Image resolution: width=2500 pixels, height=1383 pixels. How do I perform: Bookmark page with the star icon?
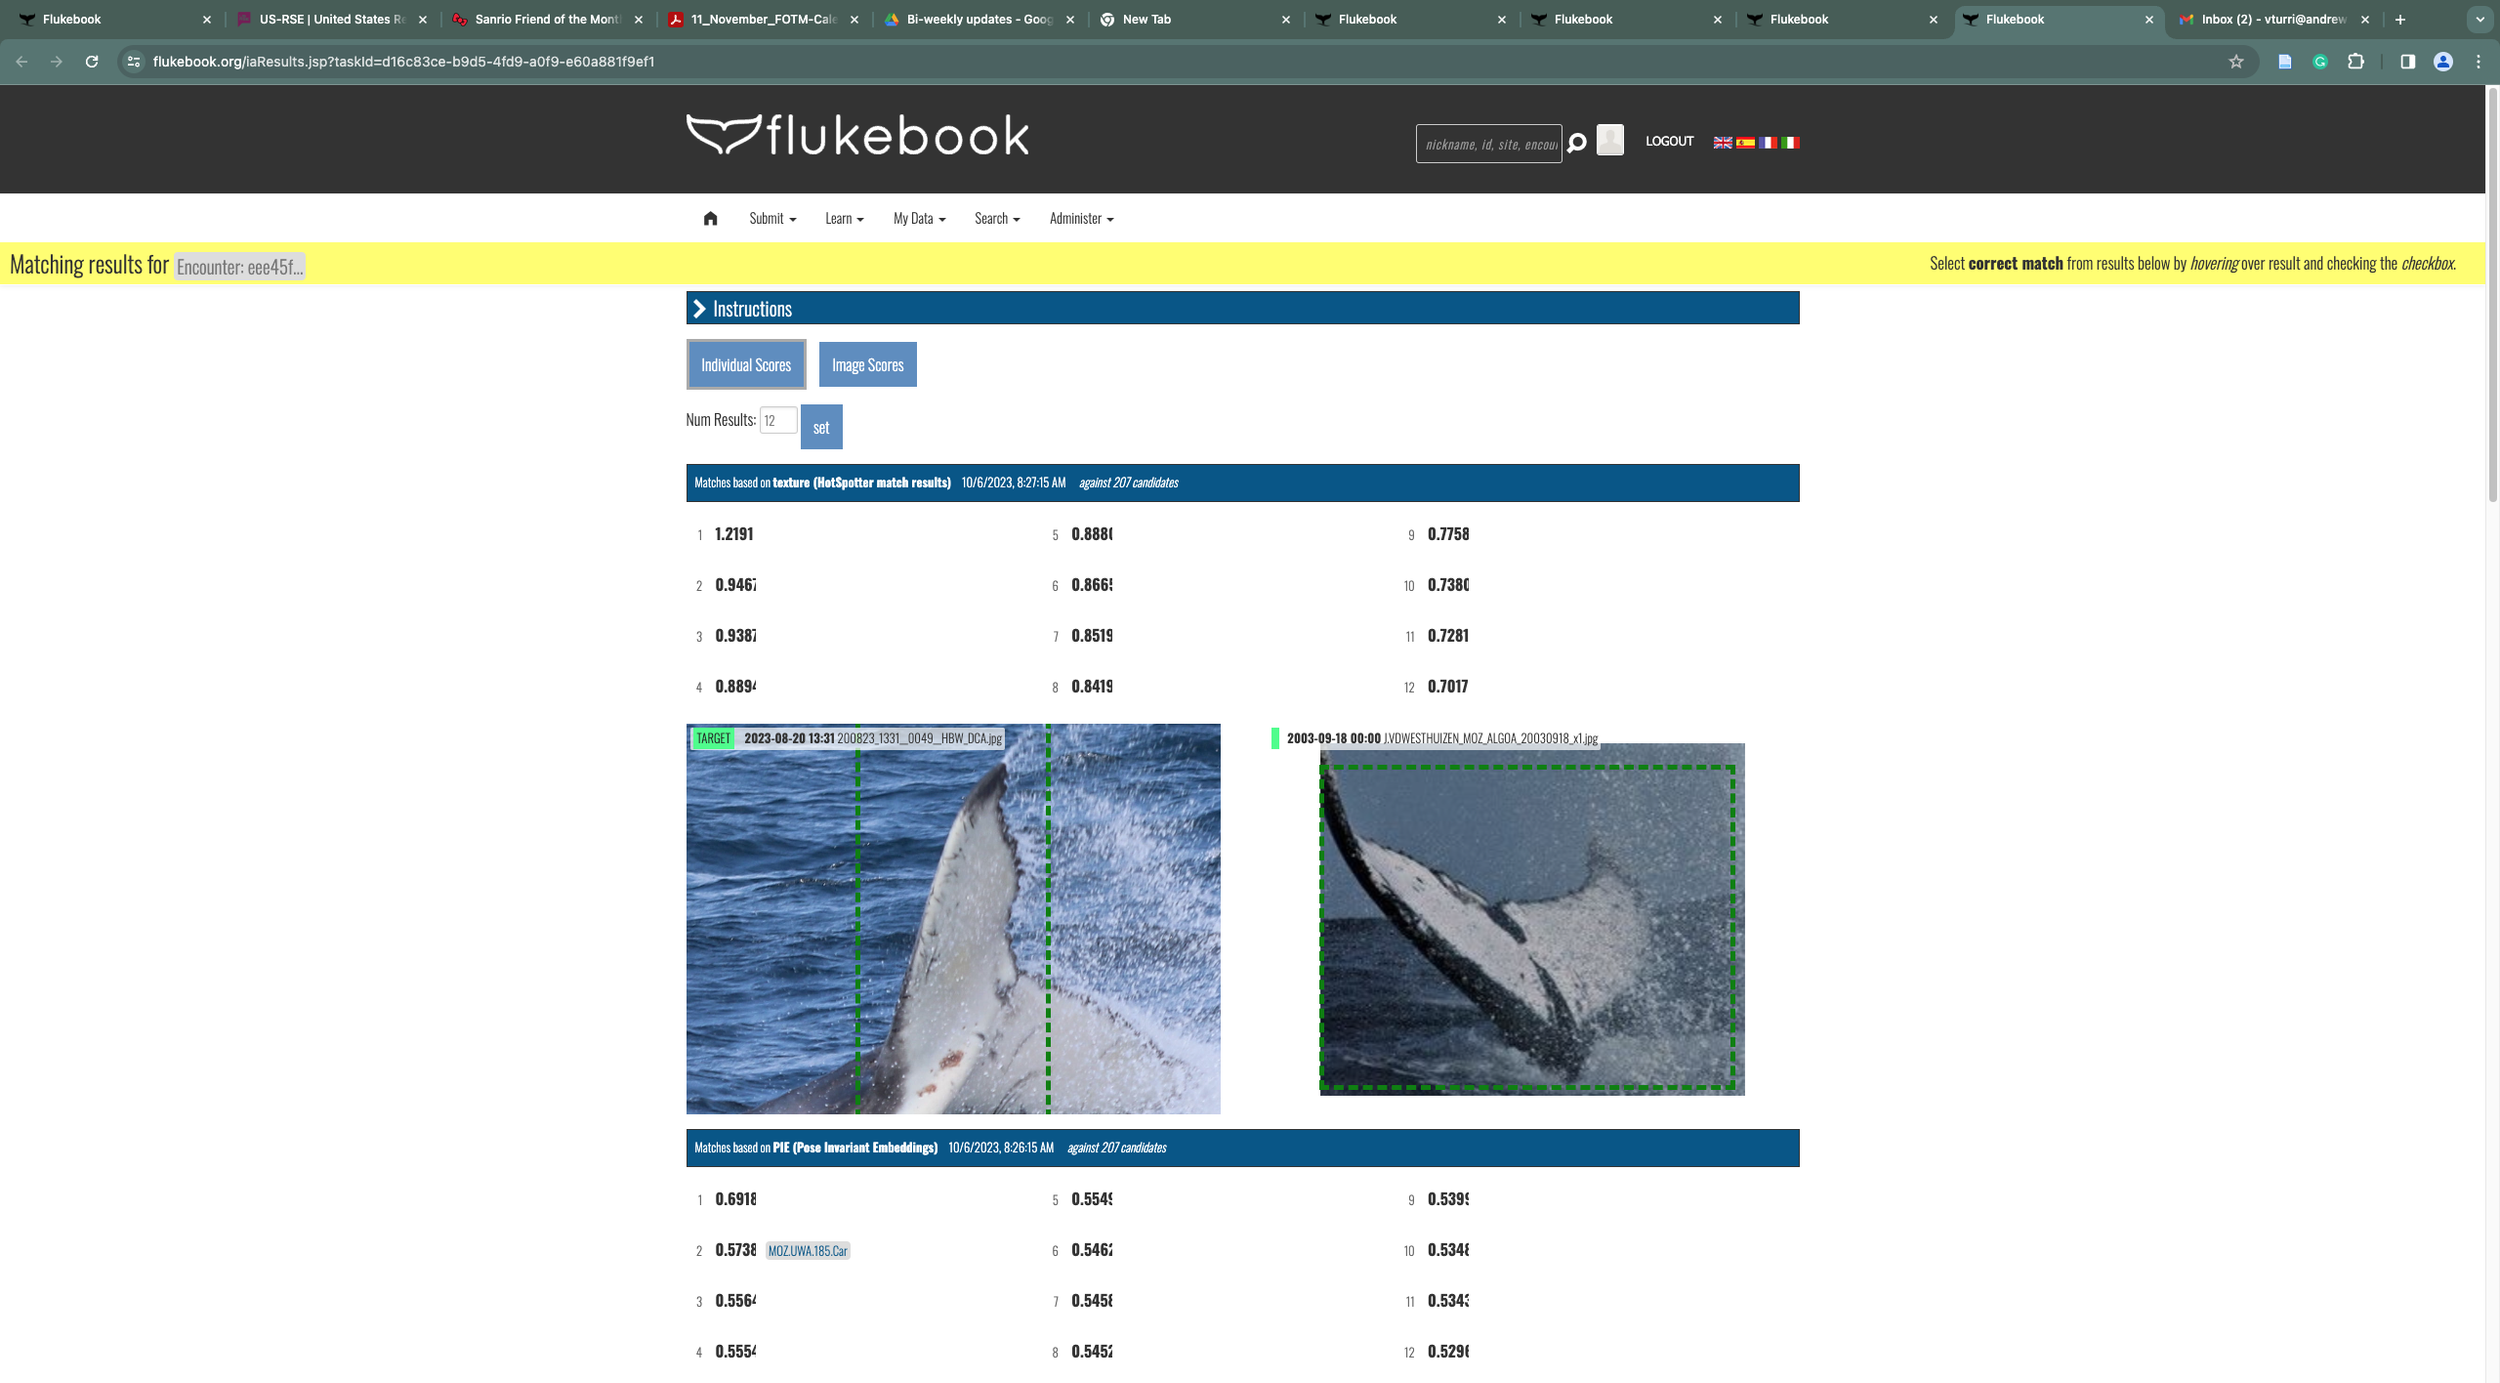pyautogui.click(x=2236, y=62)
